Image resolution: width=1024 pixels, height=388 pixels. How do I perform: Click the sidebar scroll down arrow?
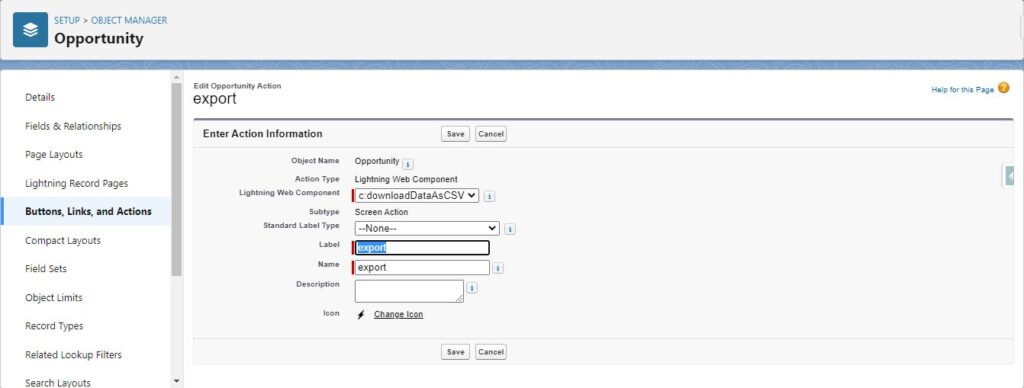pos(176,381)
